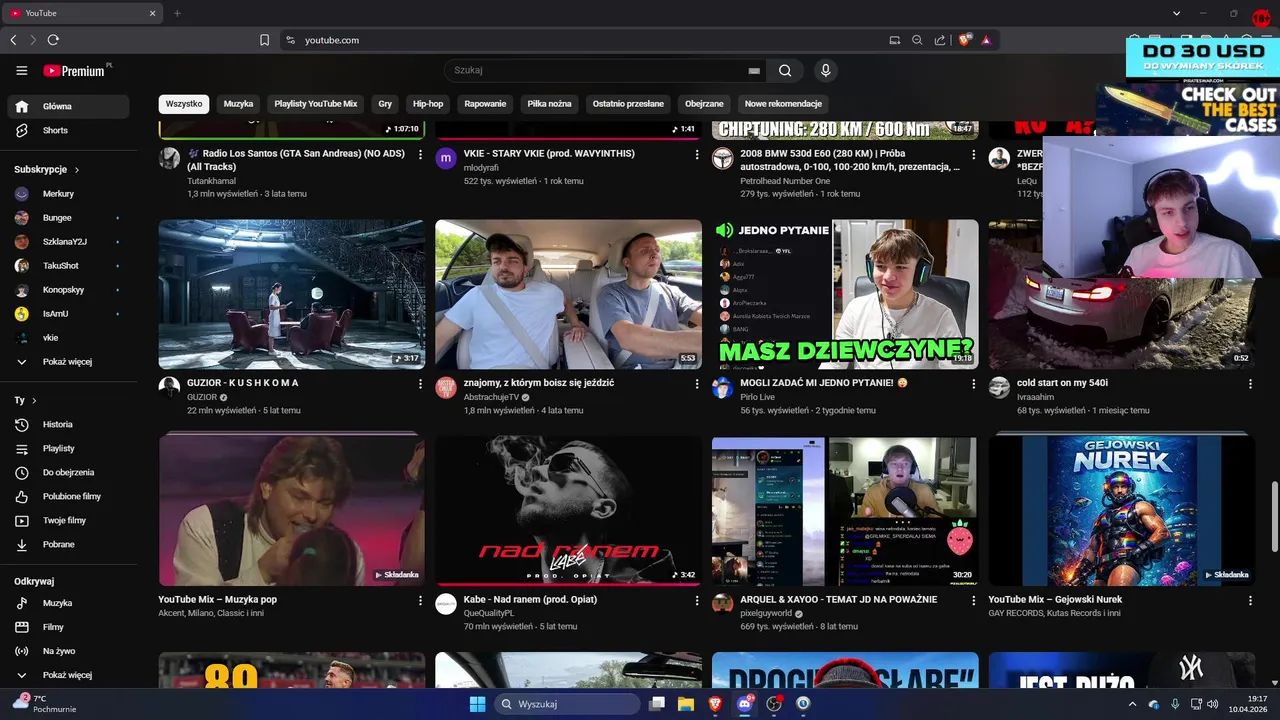Screen dimensions: 1280x720
Task: Open Polubione filmy liked videos
Action: (68, 496)
